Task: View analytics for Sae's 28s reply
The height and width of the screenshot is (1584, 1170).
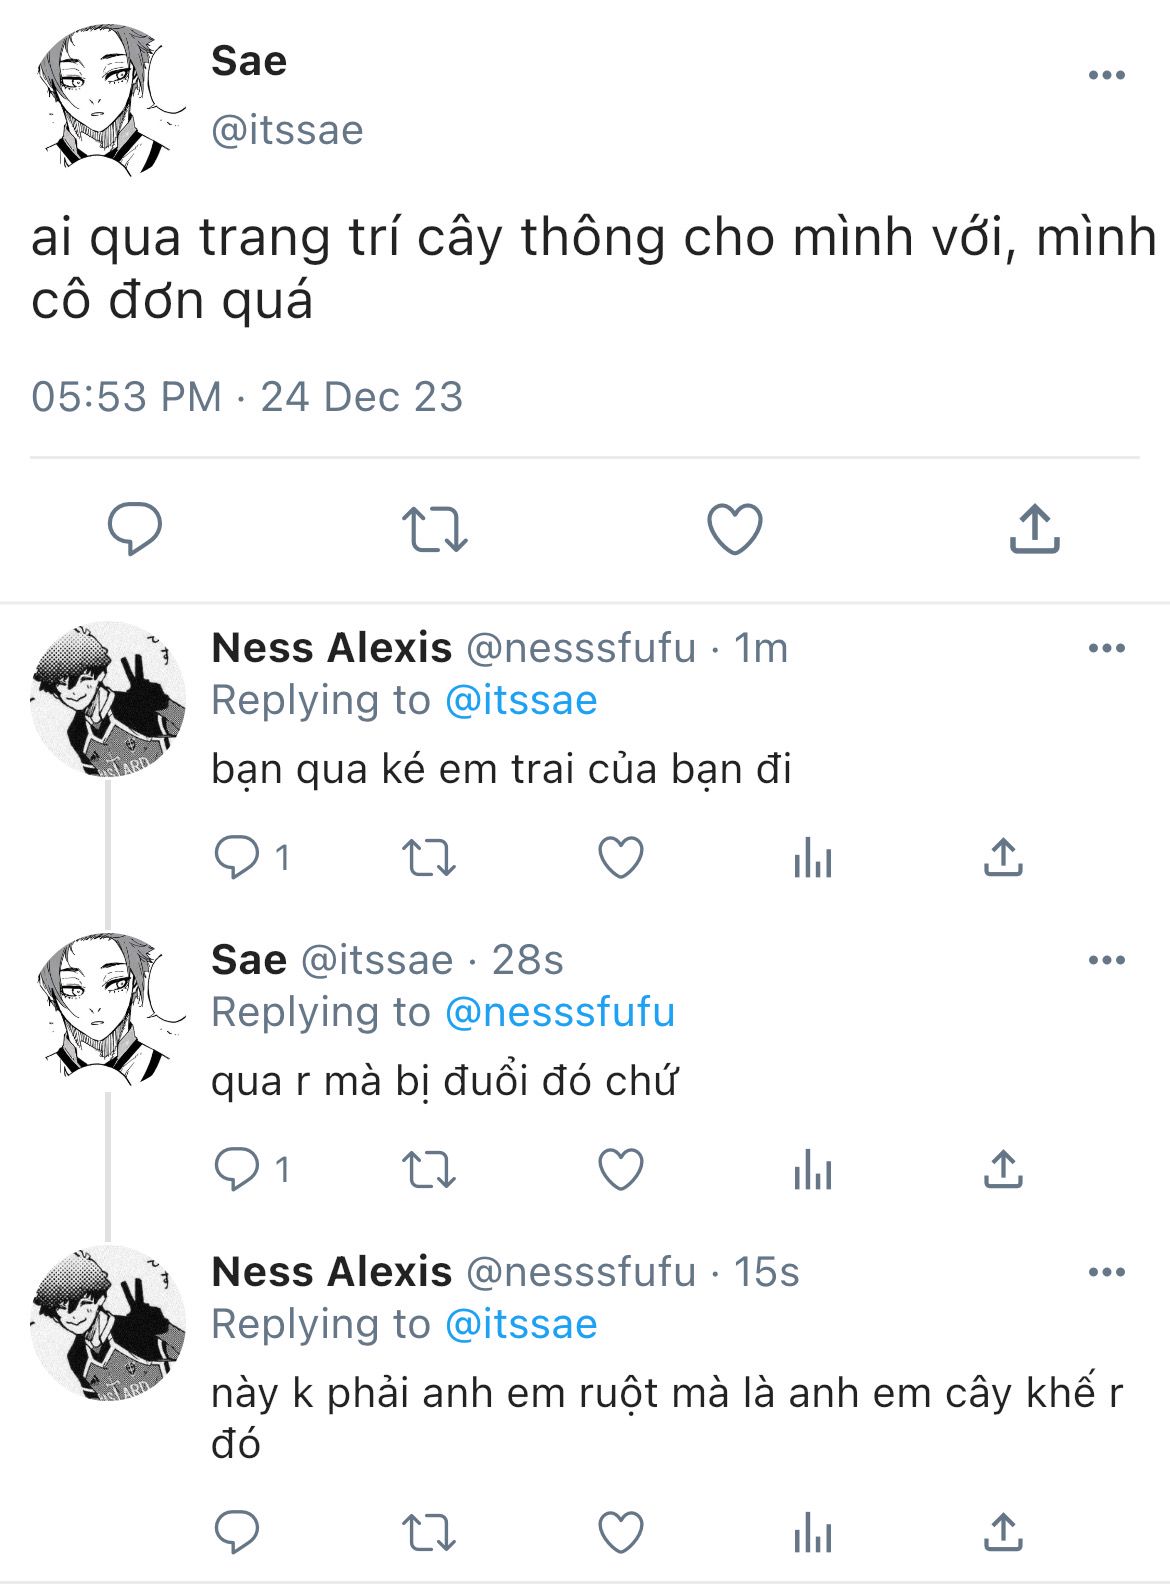Action: pos(812,1170)
